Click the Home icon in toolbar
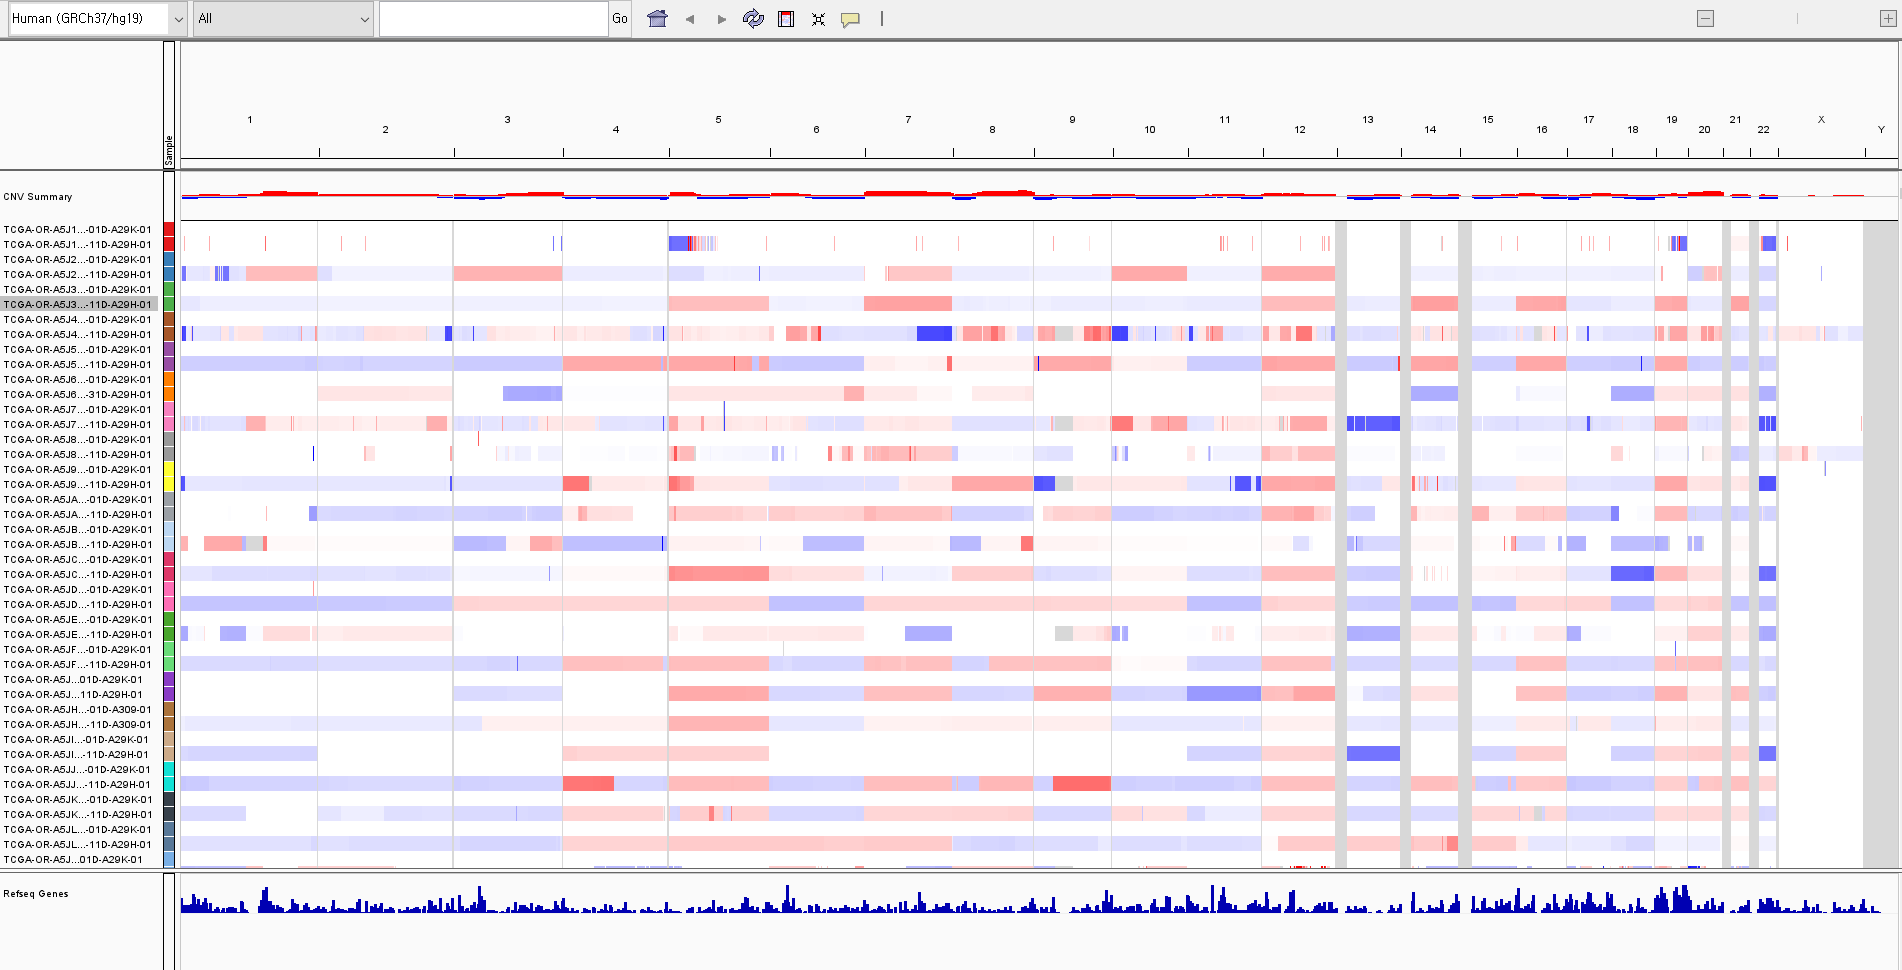 pyautogui.click(x=657, y=19)
